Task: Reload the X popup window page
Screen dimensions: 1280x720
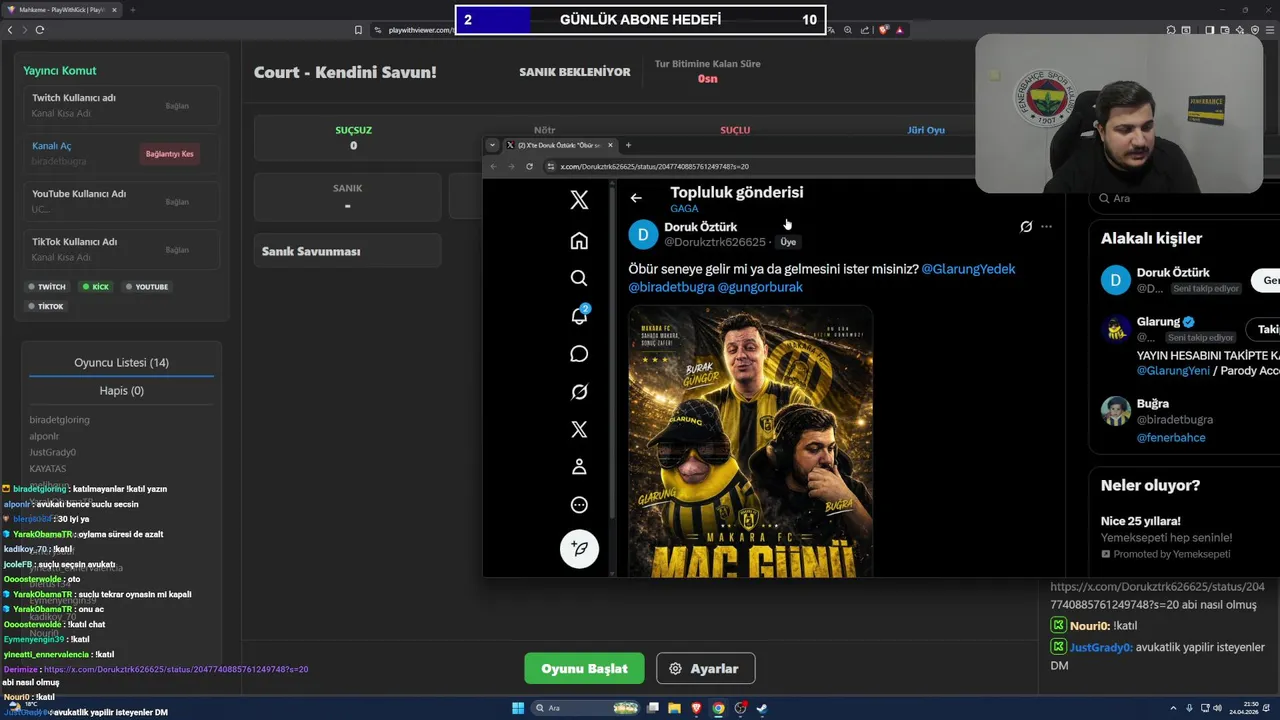Action: coord(529,166)
